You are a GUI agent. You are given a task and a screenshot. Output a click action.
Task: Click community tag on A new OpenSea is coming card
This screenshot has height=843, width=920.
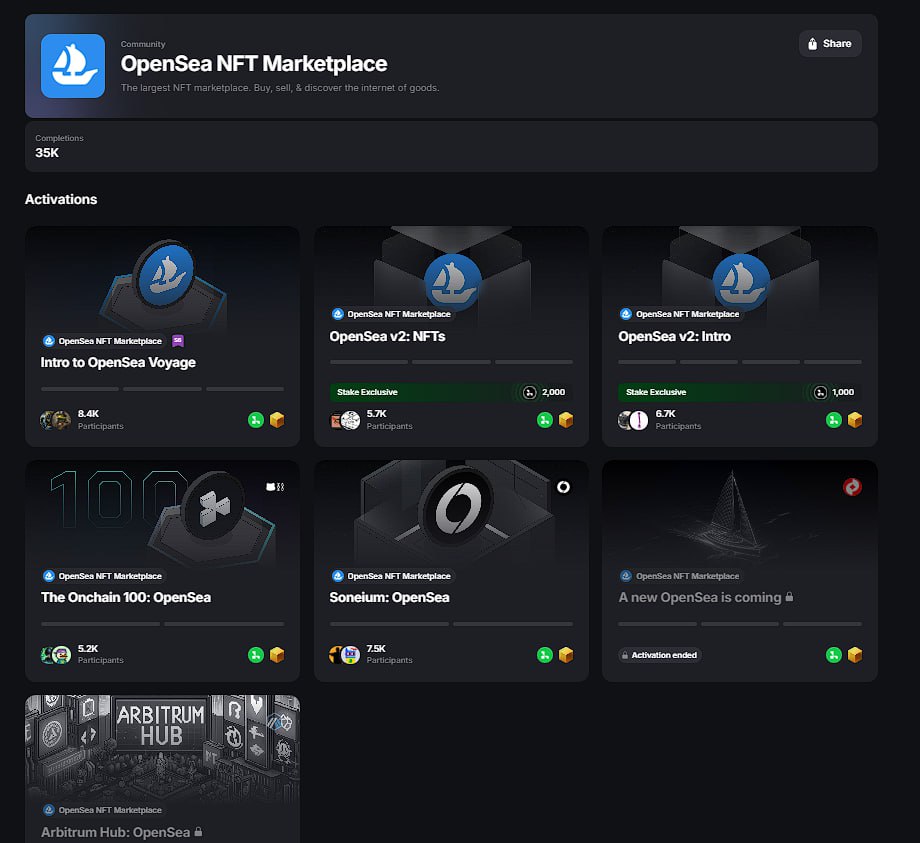(680, 576)
